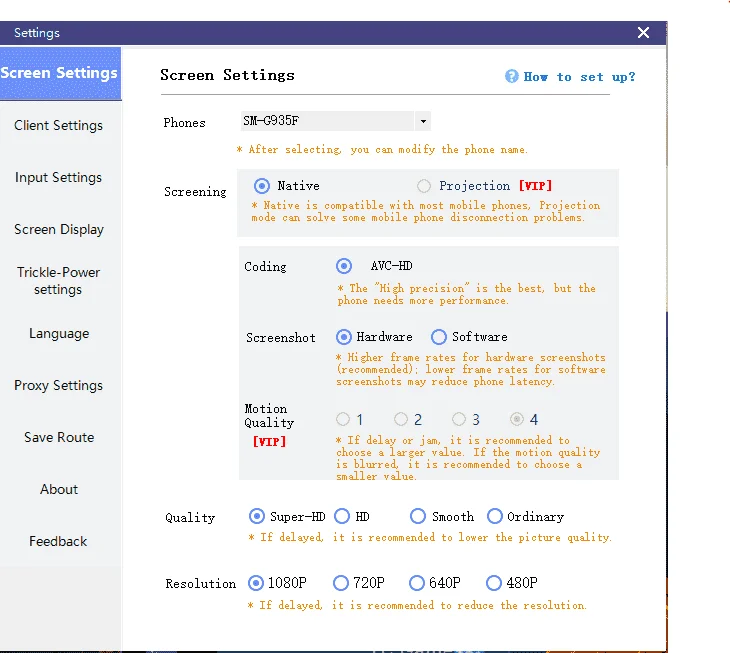Set Motion Quality to 3
730x653 pixels.
point(459,419)
